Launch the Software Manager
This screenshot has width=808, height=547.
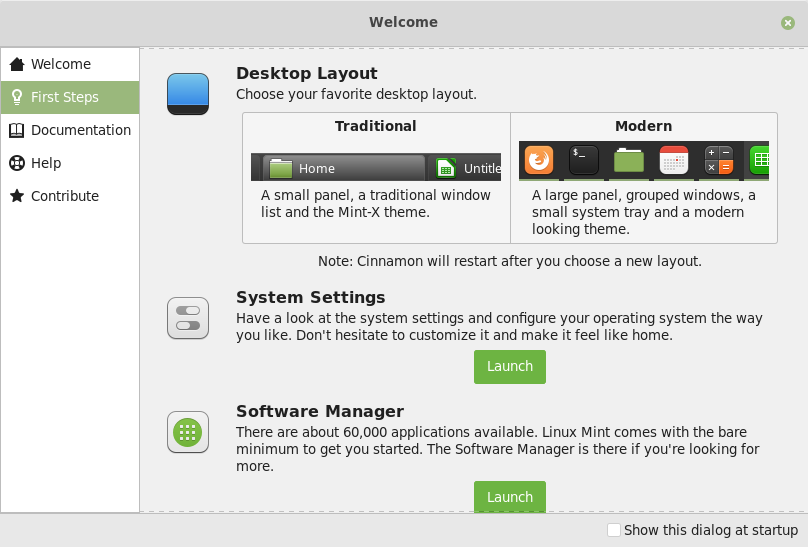point(510,497)
